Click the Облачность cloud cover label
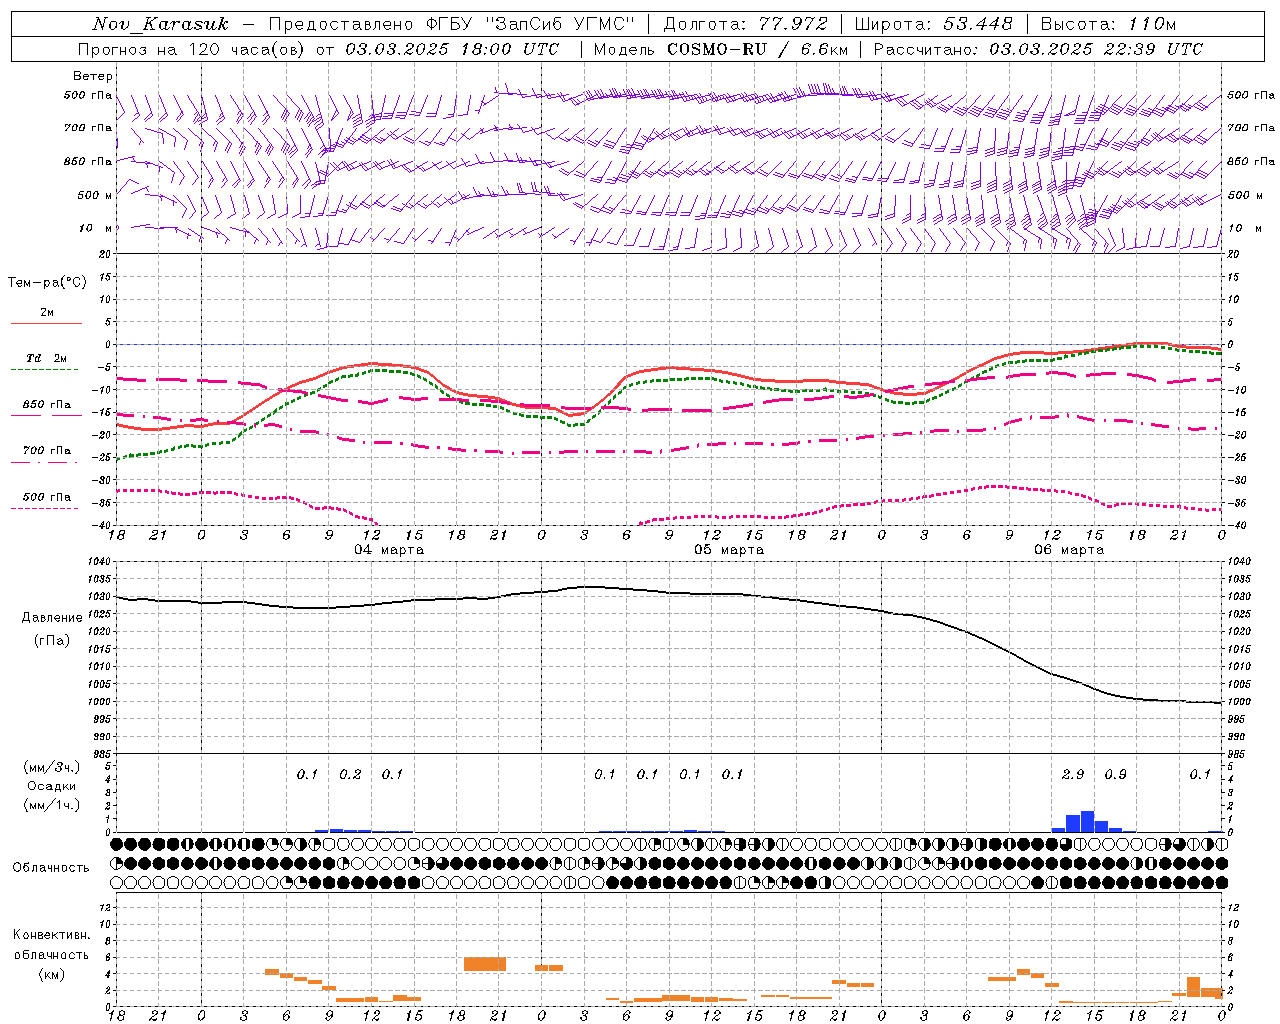Viewport: 1280px width, 1024px height. pyautogui.click(x=51, y=868)
